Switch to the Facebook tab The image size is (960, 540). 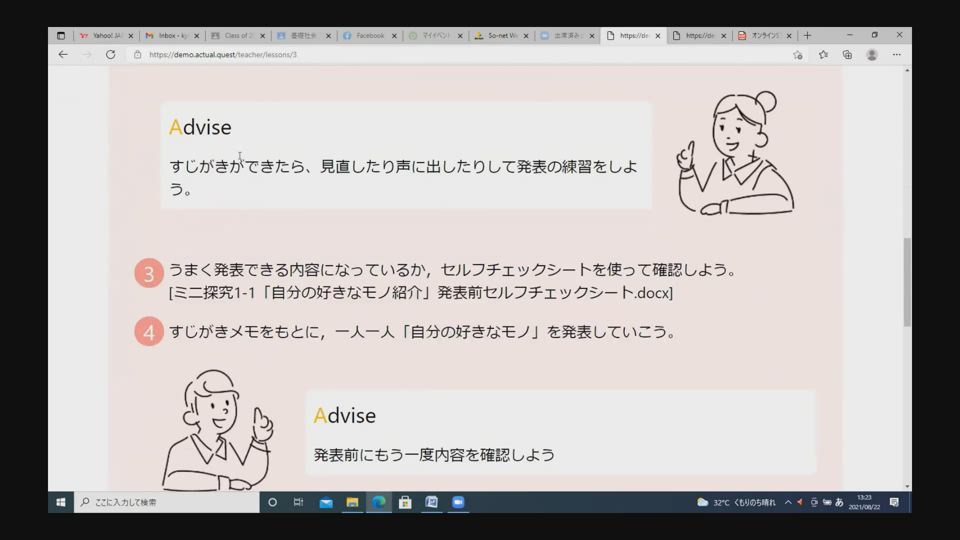[x=366, y=35]
